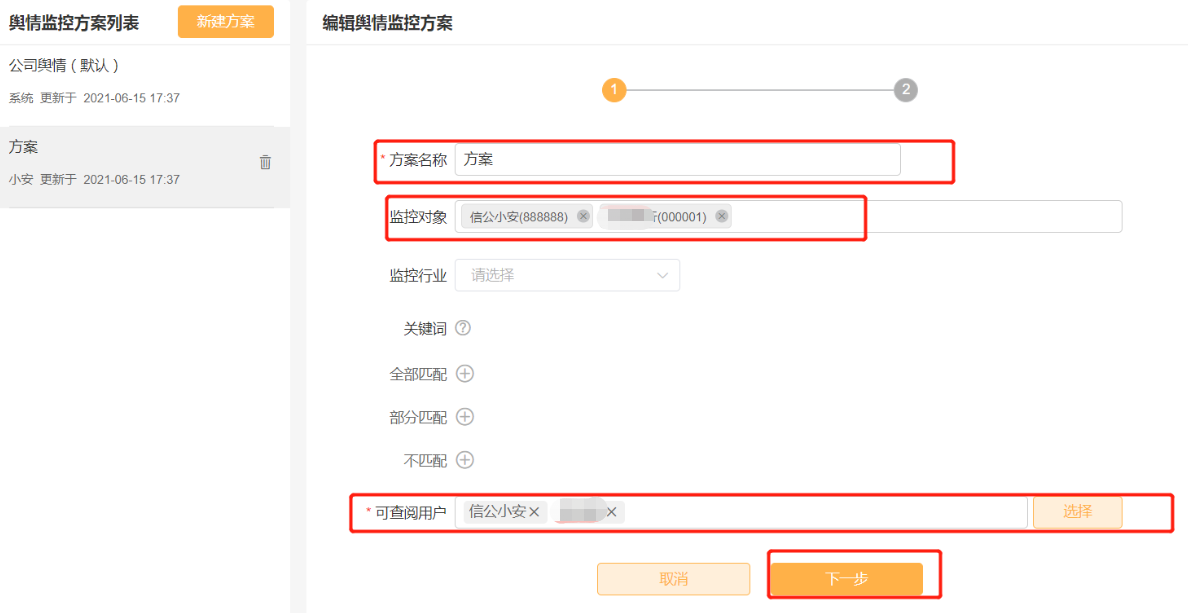Open the 关键词 help question-mark icon
The image size is (1188, 613).
[x=463, y=328]
